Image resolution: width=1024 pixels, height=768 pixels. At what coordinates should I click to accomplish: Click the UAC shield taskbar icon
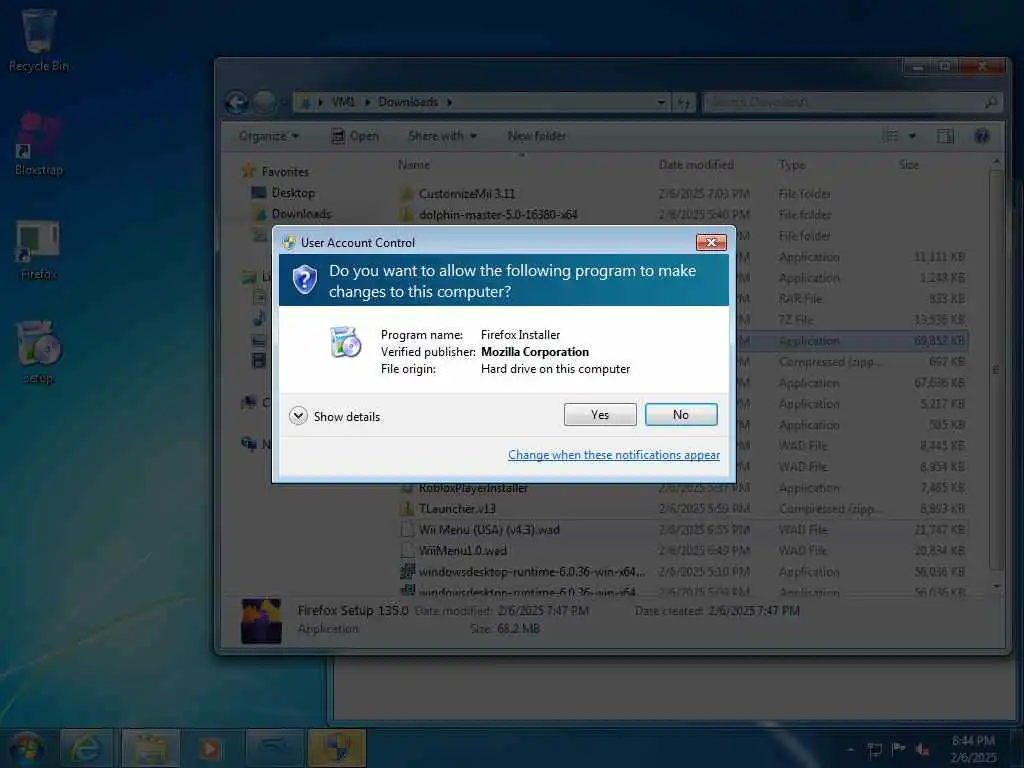[x=337, y=748]
